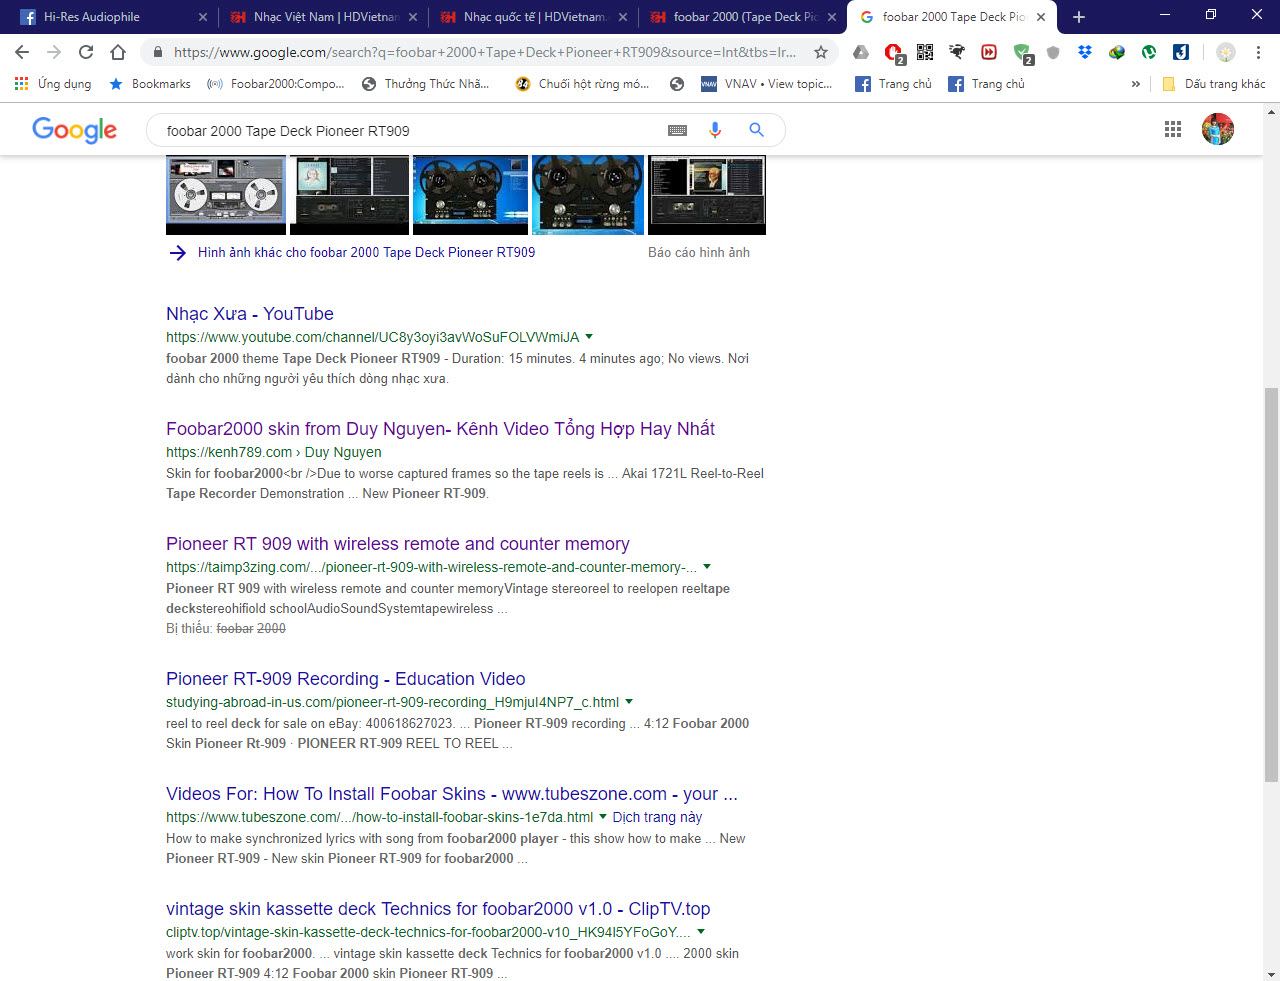The image size is (1280, 981).
Task: Expand options for the taimp3zing.com result
Action: [x=707, y=567]
